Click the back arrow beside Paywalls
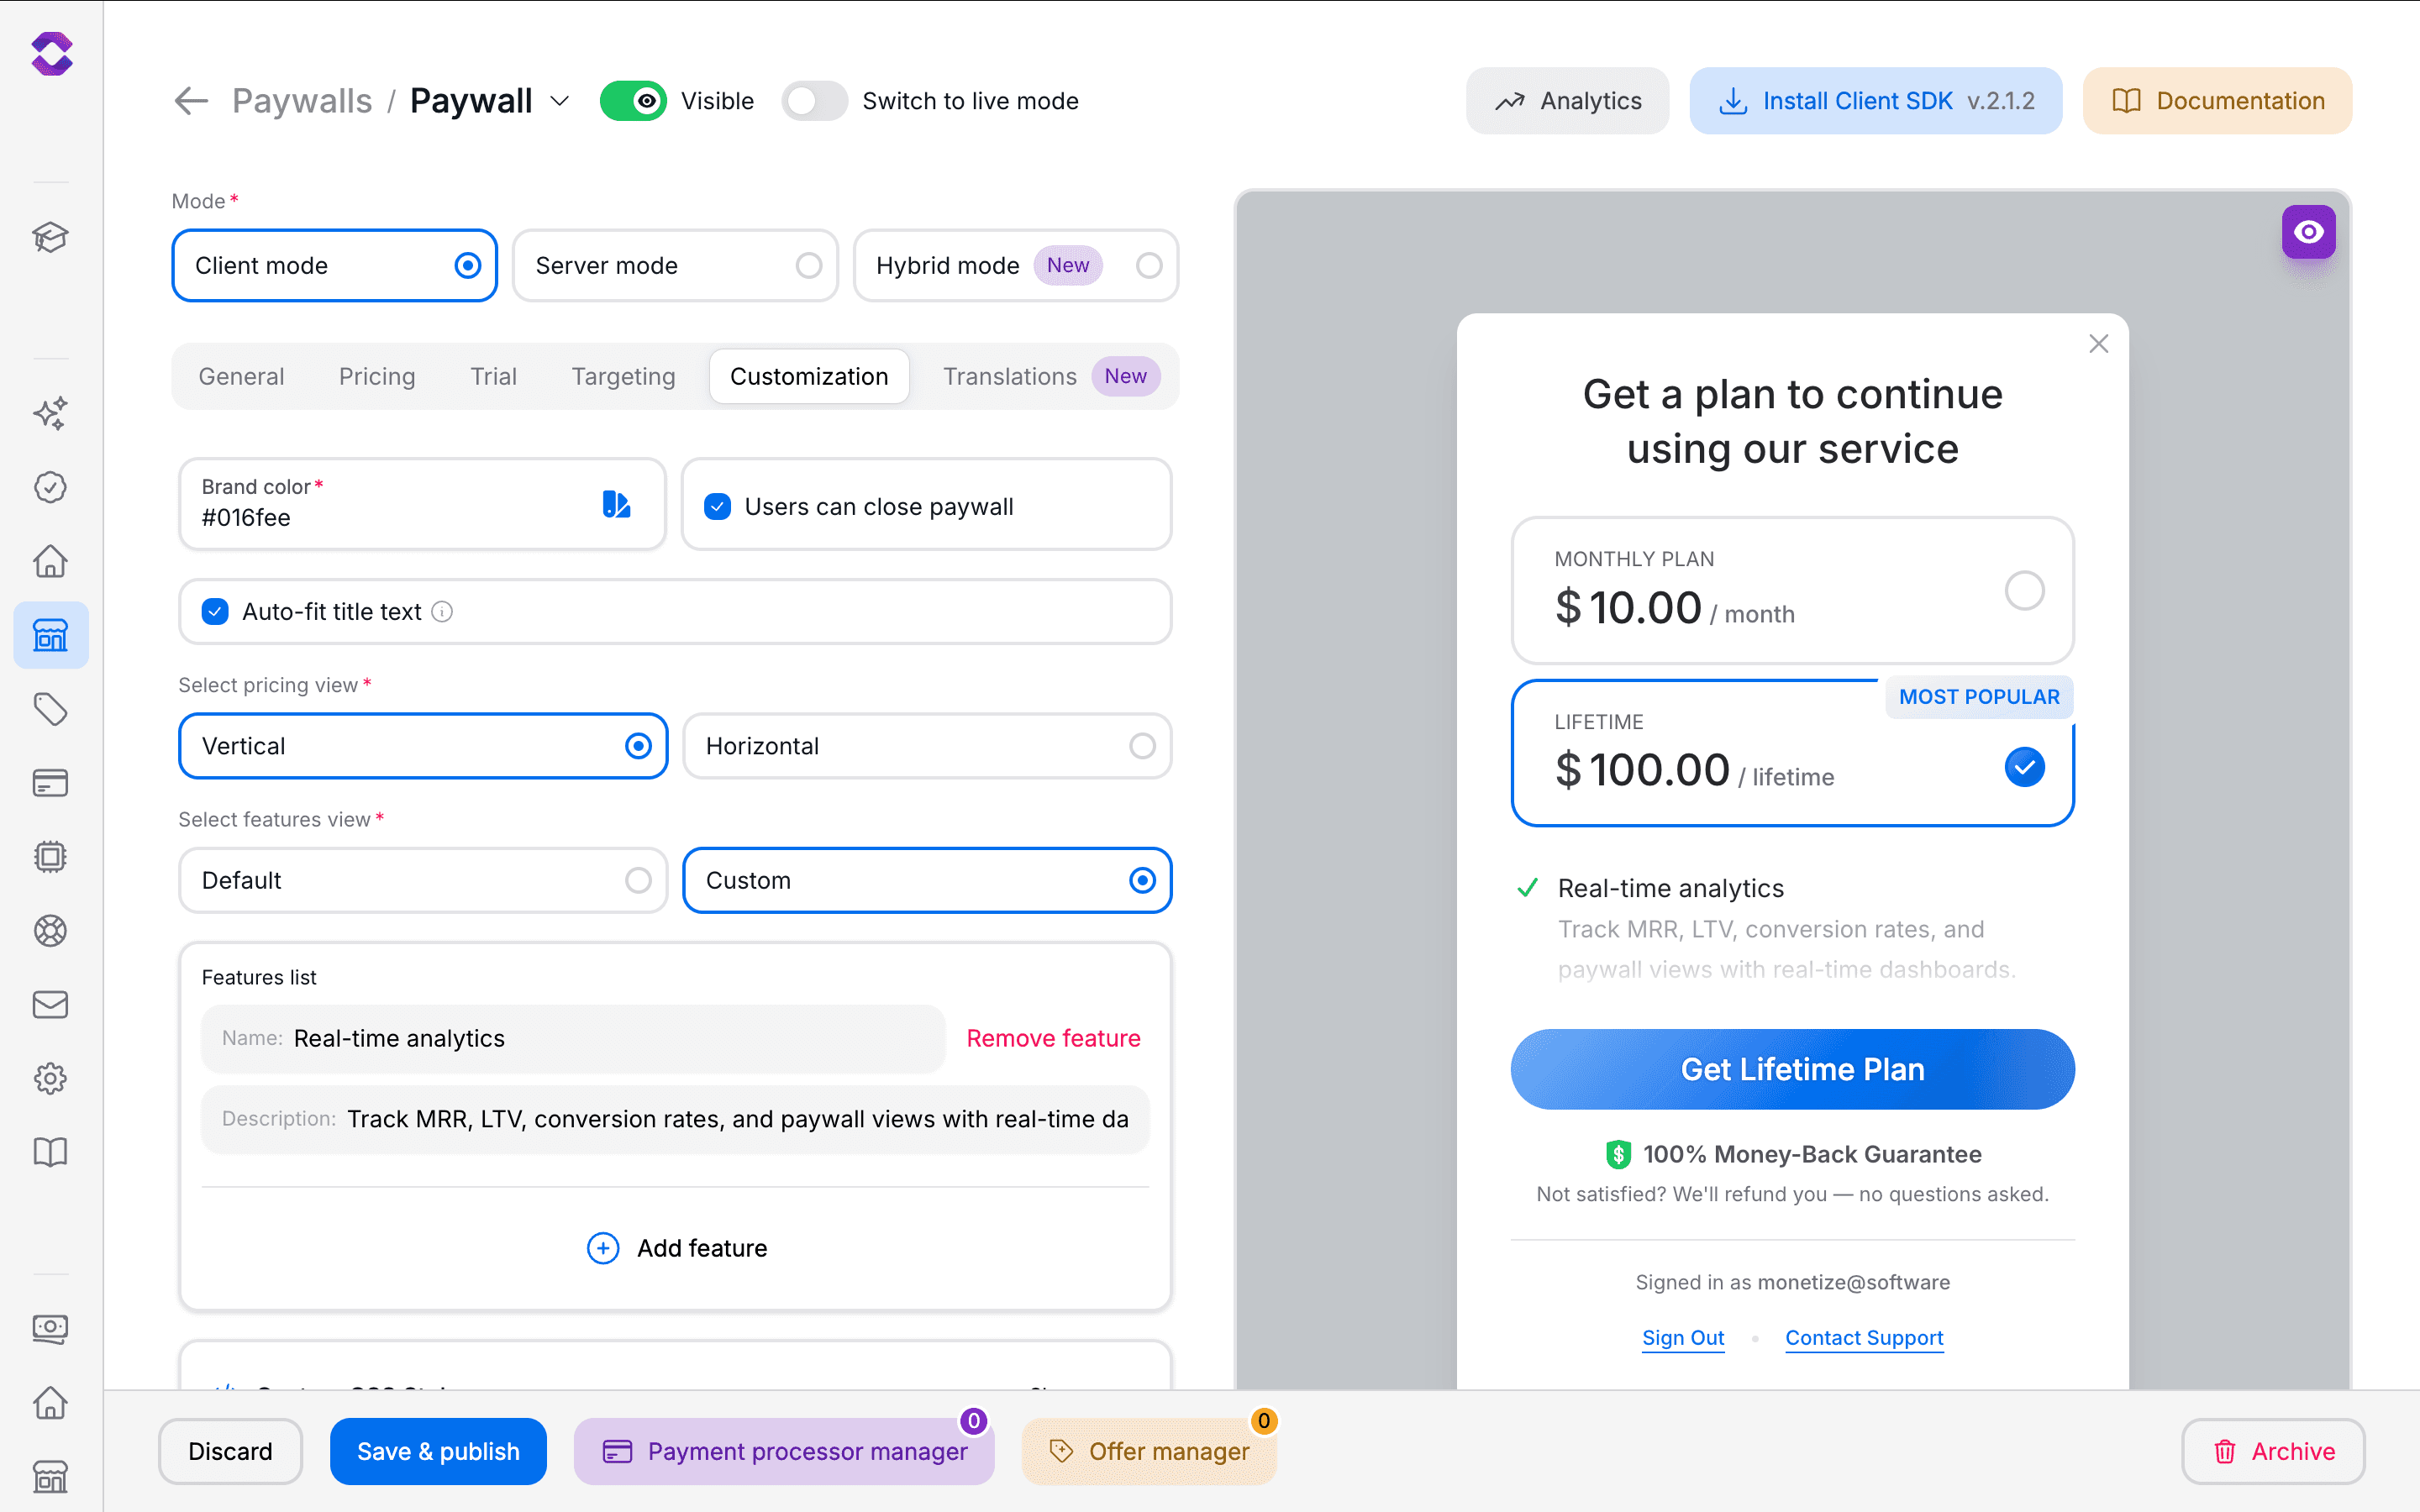The image size is (2420, 1512). click(x=190, y=101)
